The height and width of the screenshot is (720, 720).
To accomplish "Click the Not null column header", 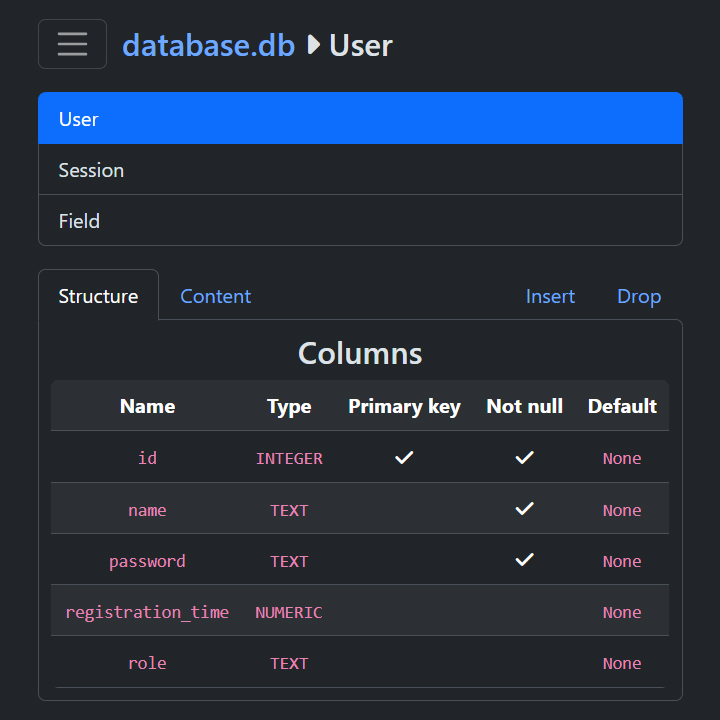I will point(524,406).
